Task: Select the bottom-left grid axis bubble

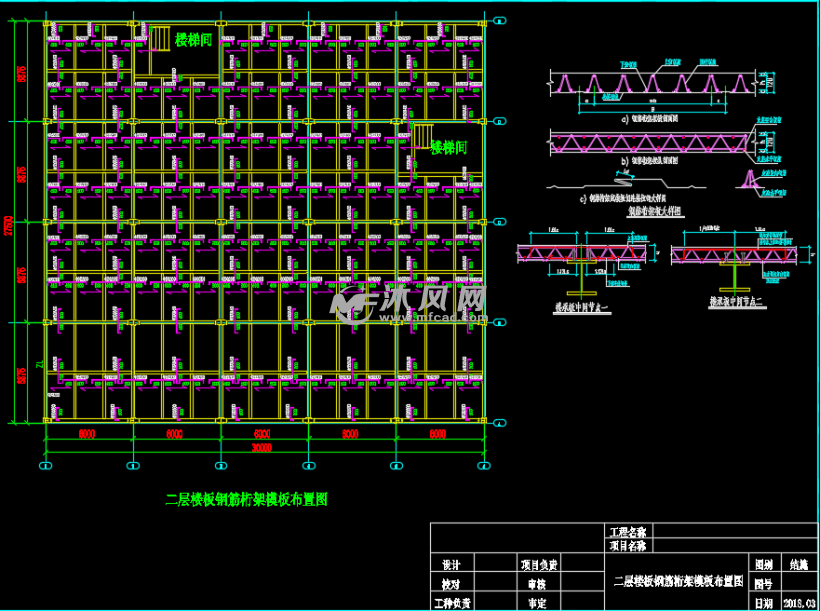Action: coord(46,466)
